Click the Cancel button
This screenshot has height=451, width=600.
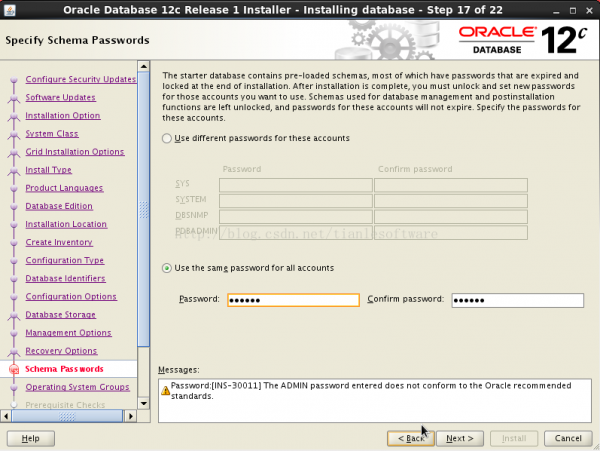click(568, 438)
